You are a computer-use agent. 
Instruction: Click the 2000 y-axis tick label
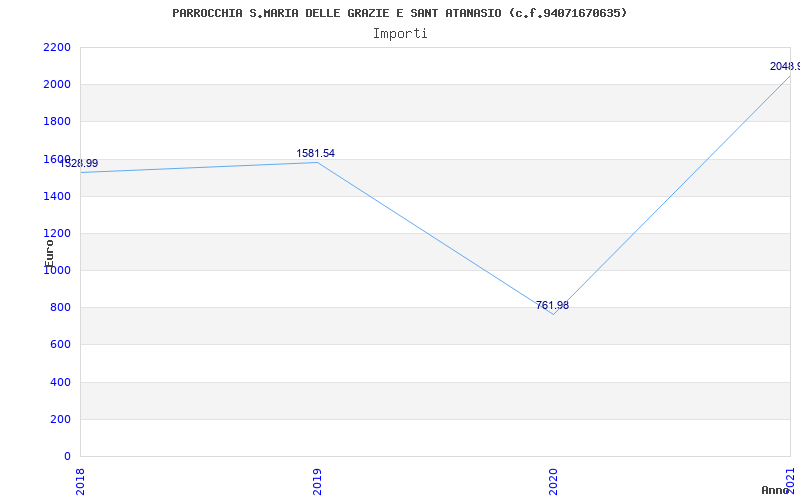click(57, 85)
